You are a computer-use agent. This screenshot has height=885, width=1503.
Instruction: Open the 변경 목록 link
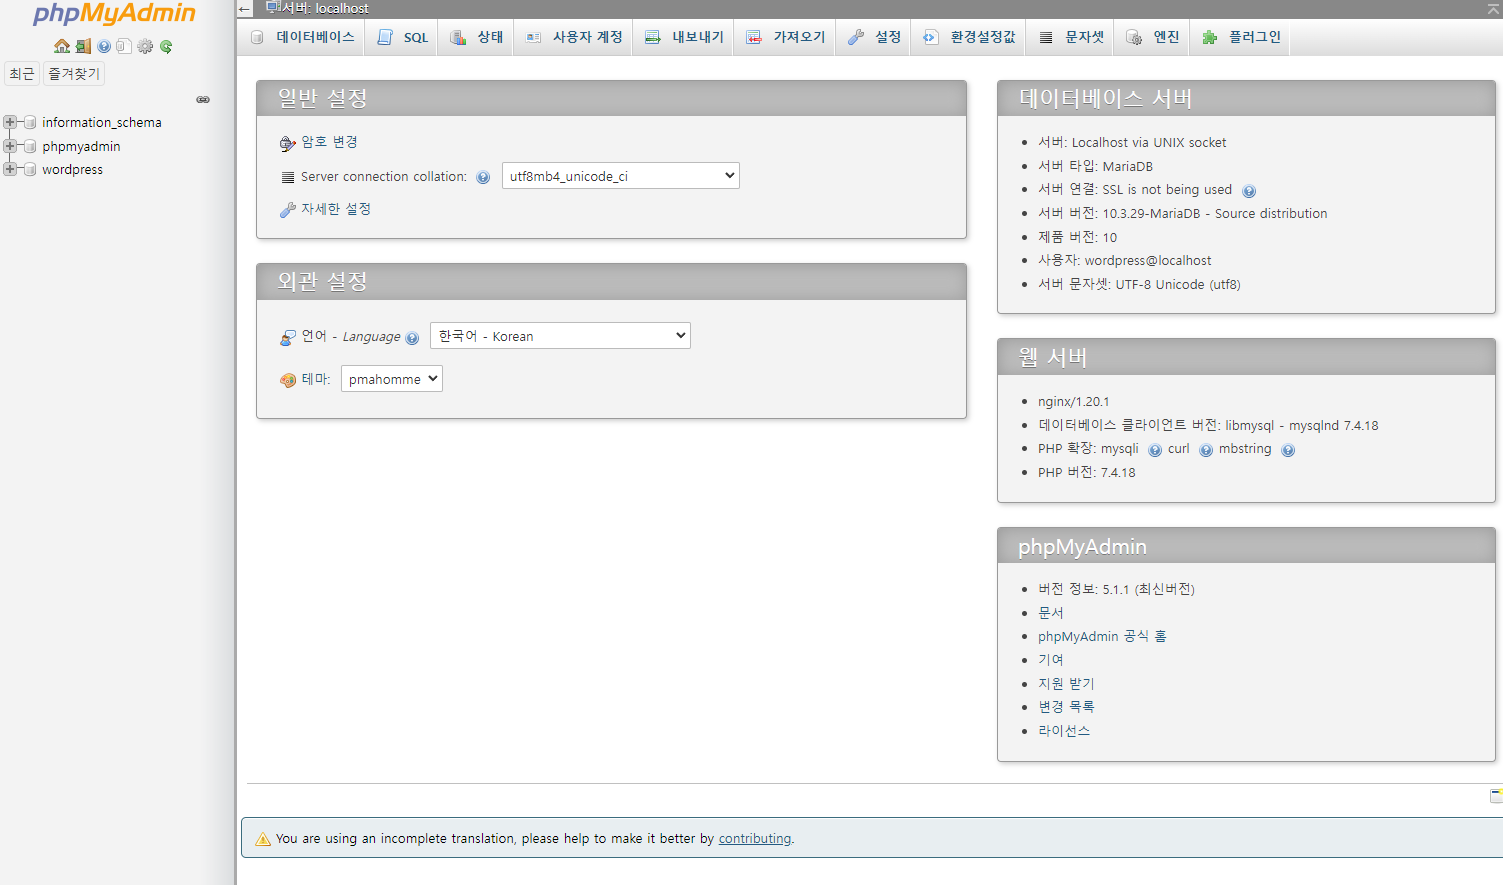coord(1066,707)
